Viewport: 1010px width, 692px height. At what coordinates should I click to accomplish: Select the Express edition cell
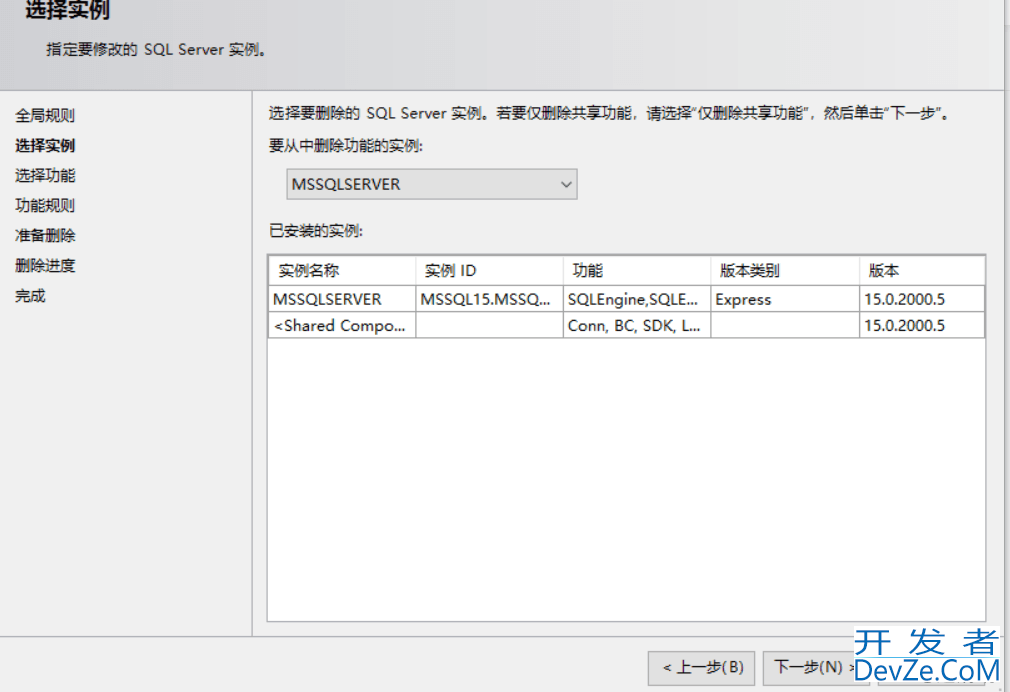coord(785,299)
